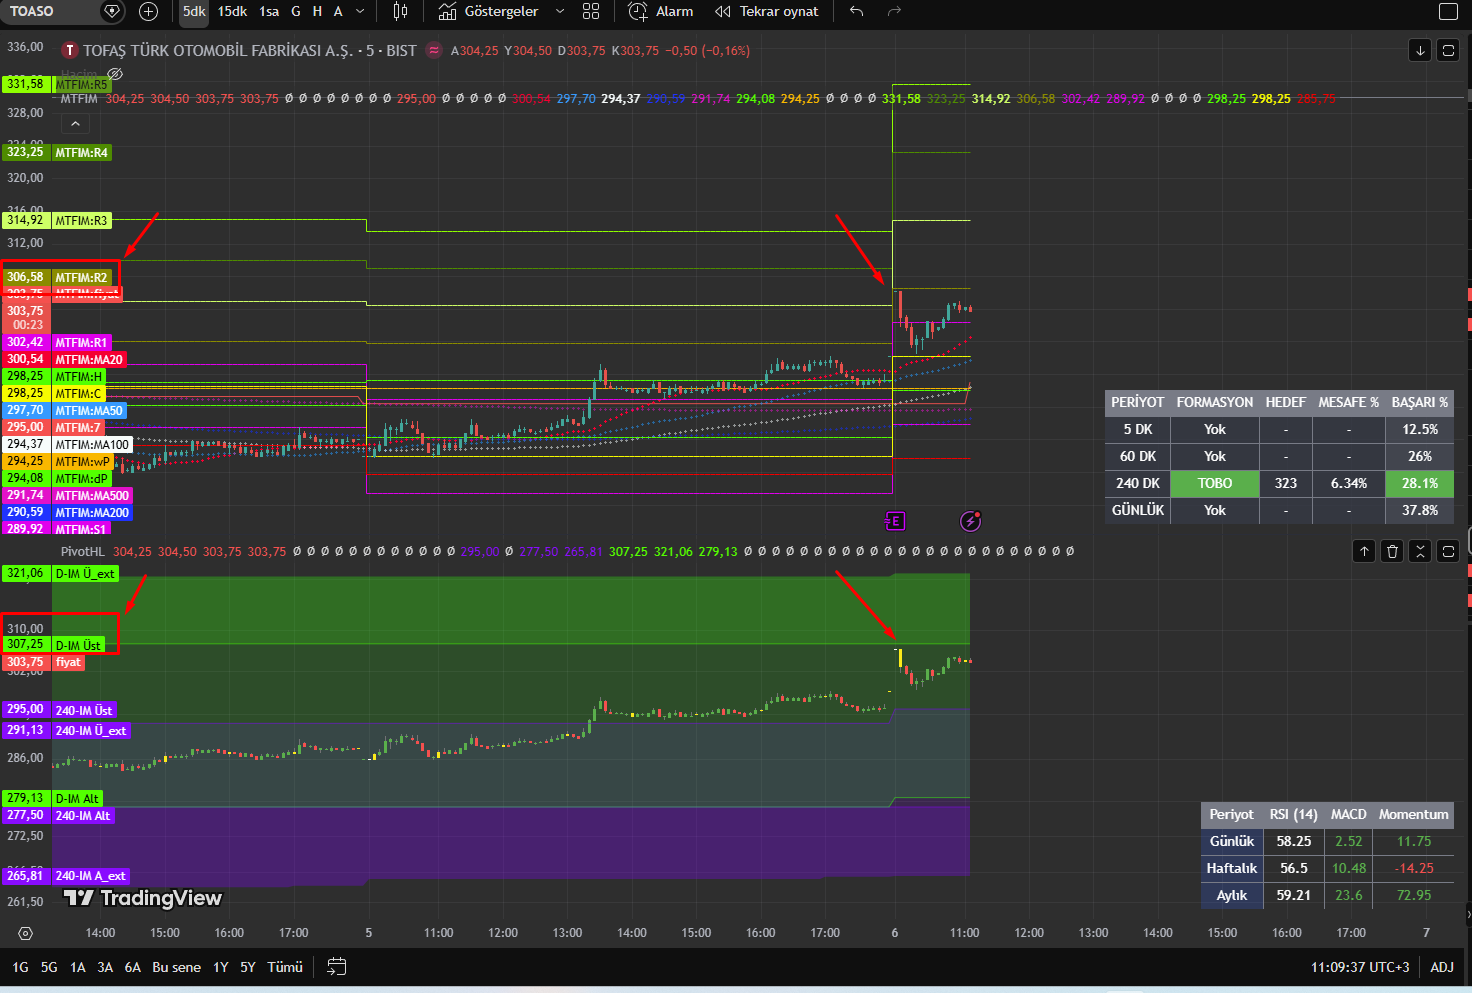Screen dimensions: 1472x993
Task: Start bar replay with Tekrar oynat
Action: (x=767, y=12)
